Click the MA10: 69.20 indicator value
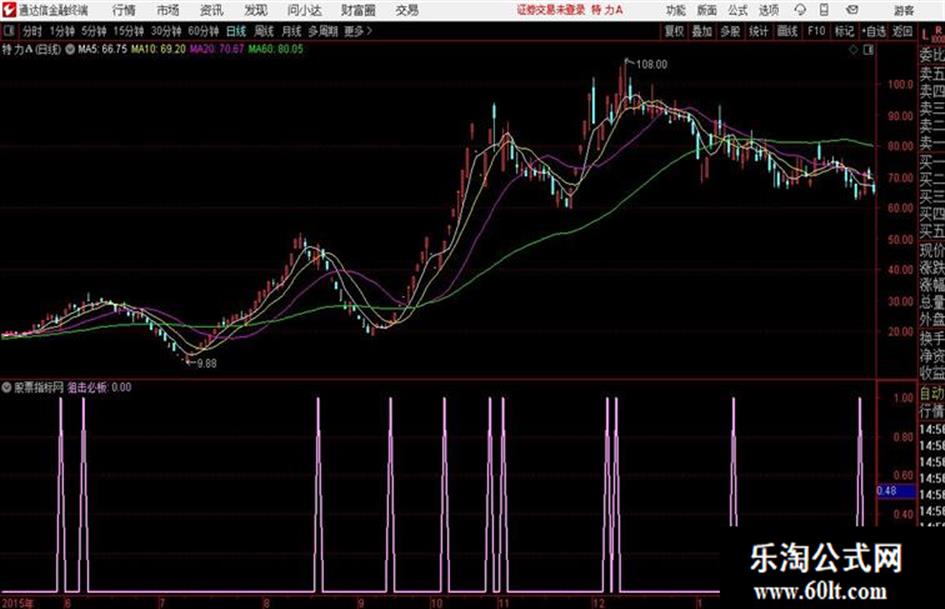This screenshot has height=609, width=945. [x=159, y=49]
